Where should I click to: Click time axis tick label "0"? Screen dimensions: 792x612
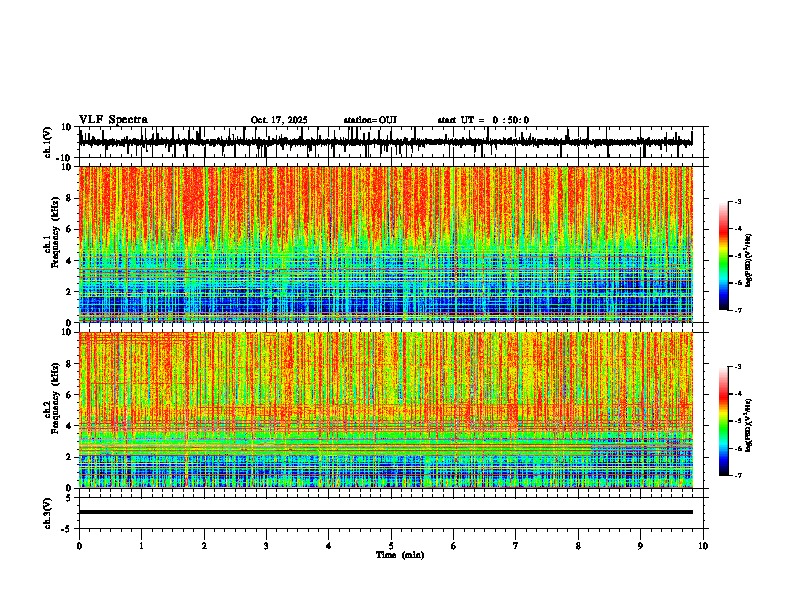79,546
